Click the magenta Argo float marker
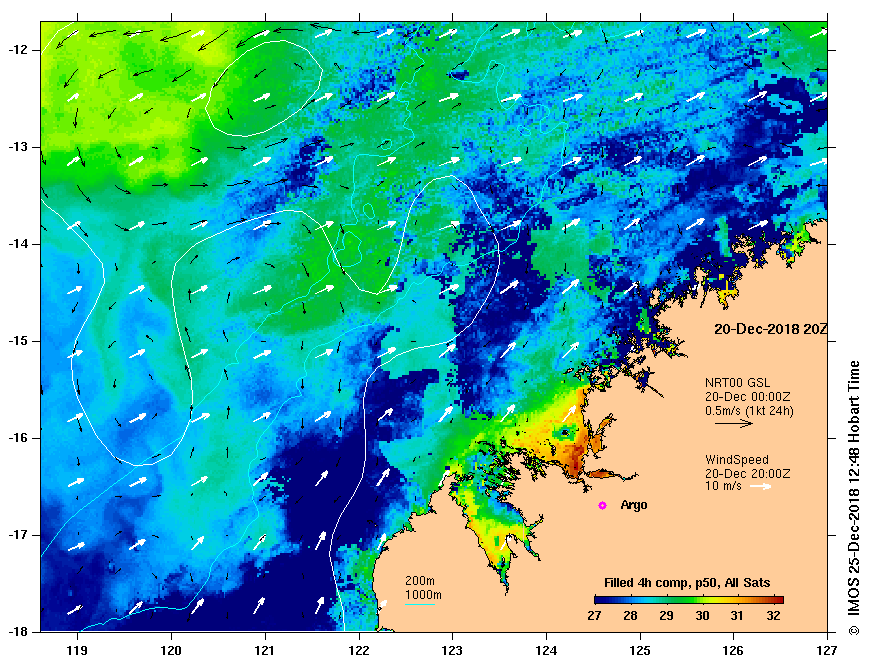This screenshot has height=666, width=871. coord(602,505)
